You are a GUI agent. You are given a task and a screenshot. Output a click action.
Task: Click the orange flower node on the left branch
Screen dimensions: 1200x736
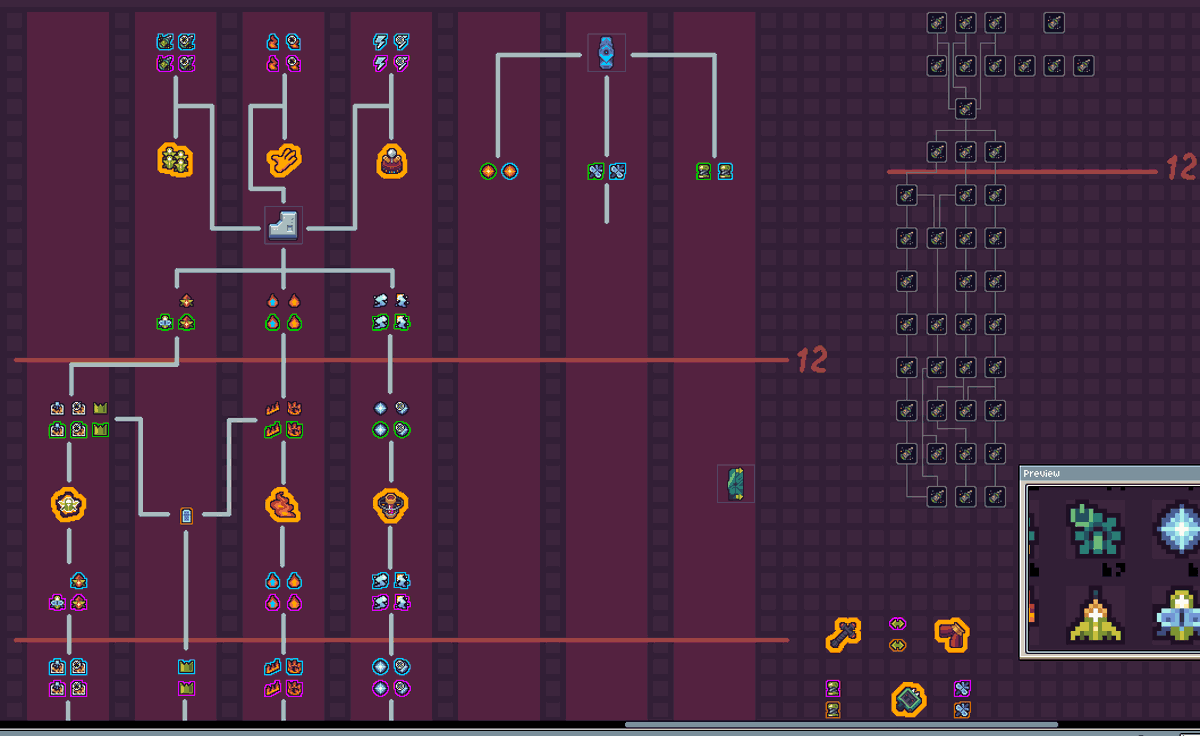click(67, 504)
